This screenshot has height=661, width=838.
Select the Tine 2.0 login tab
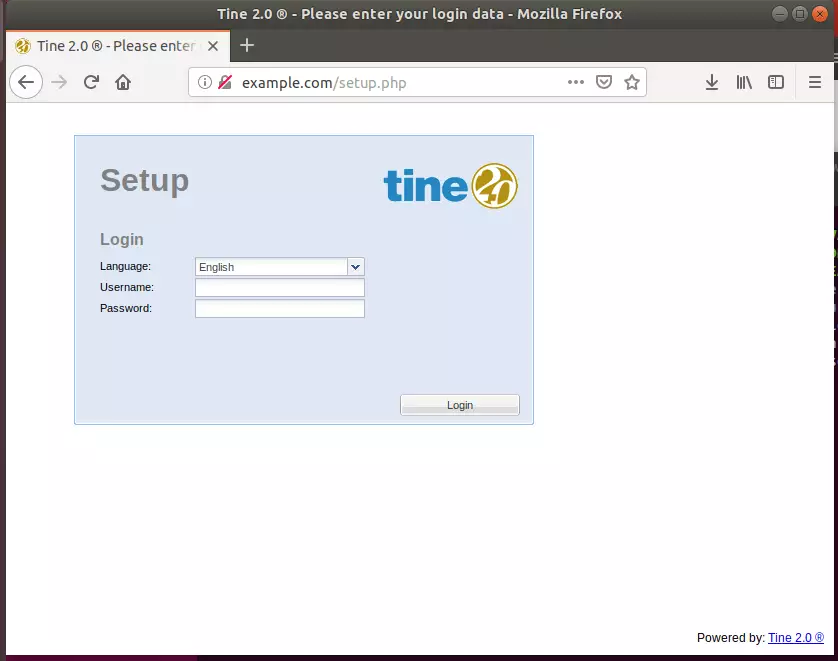point(118,46)
